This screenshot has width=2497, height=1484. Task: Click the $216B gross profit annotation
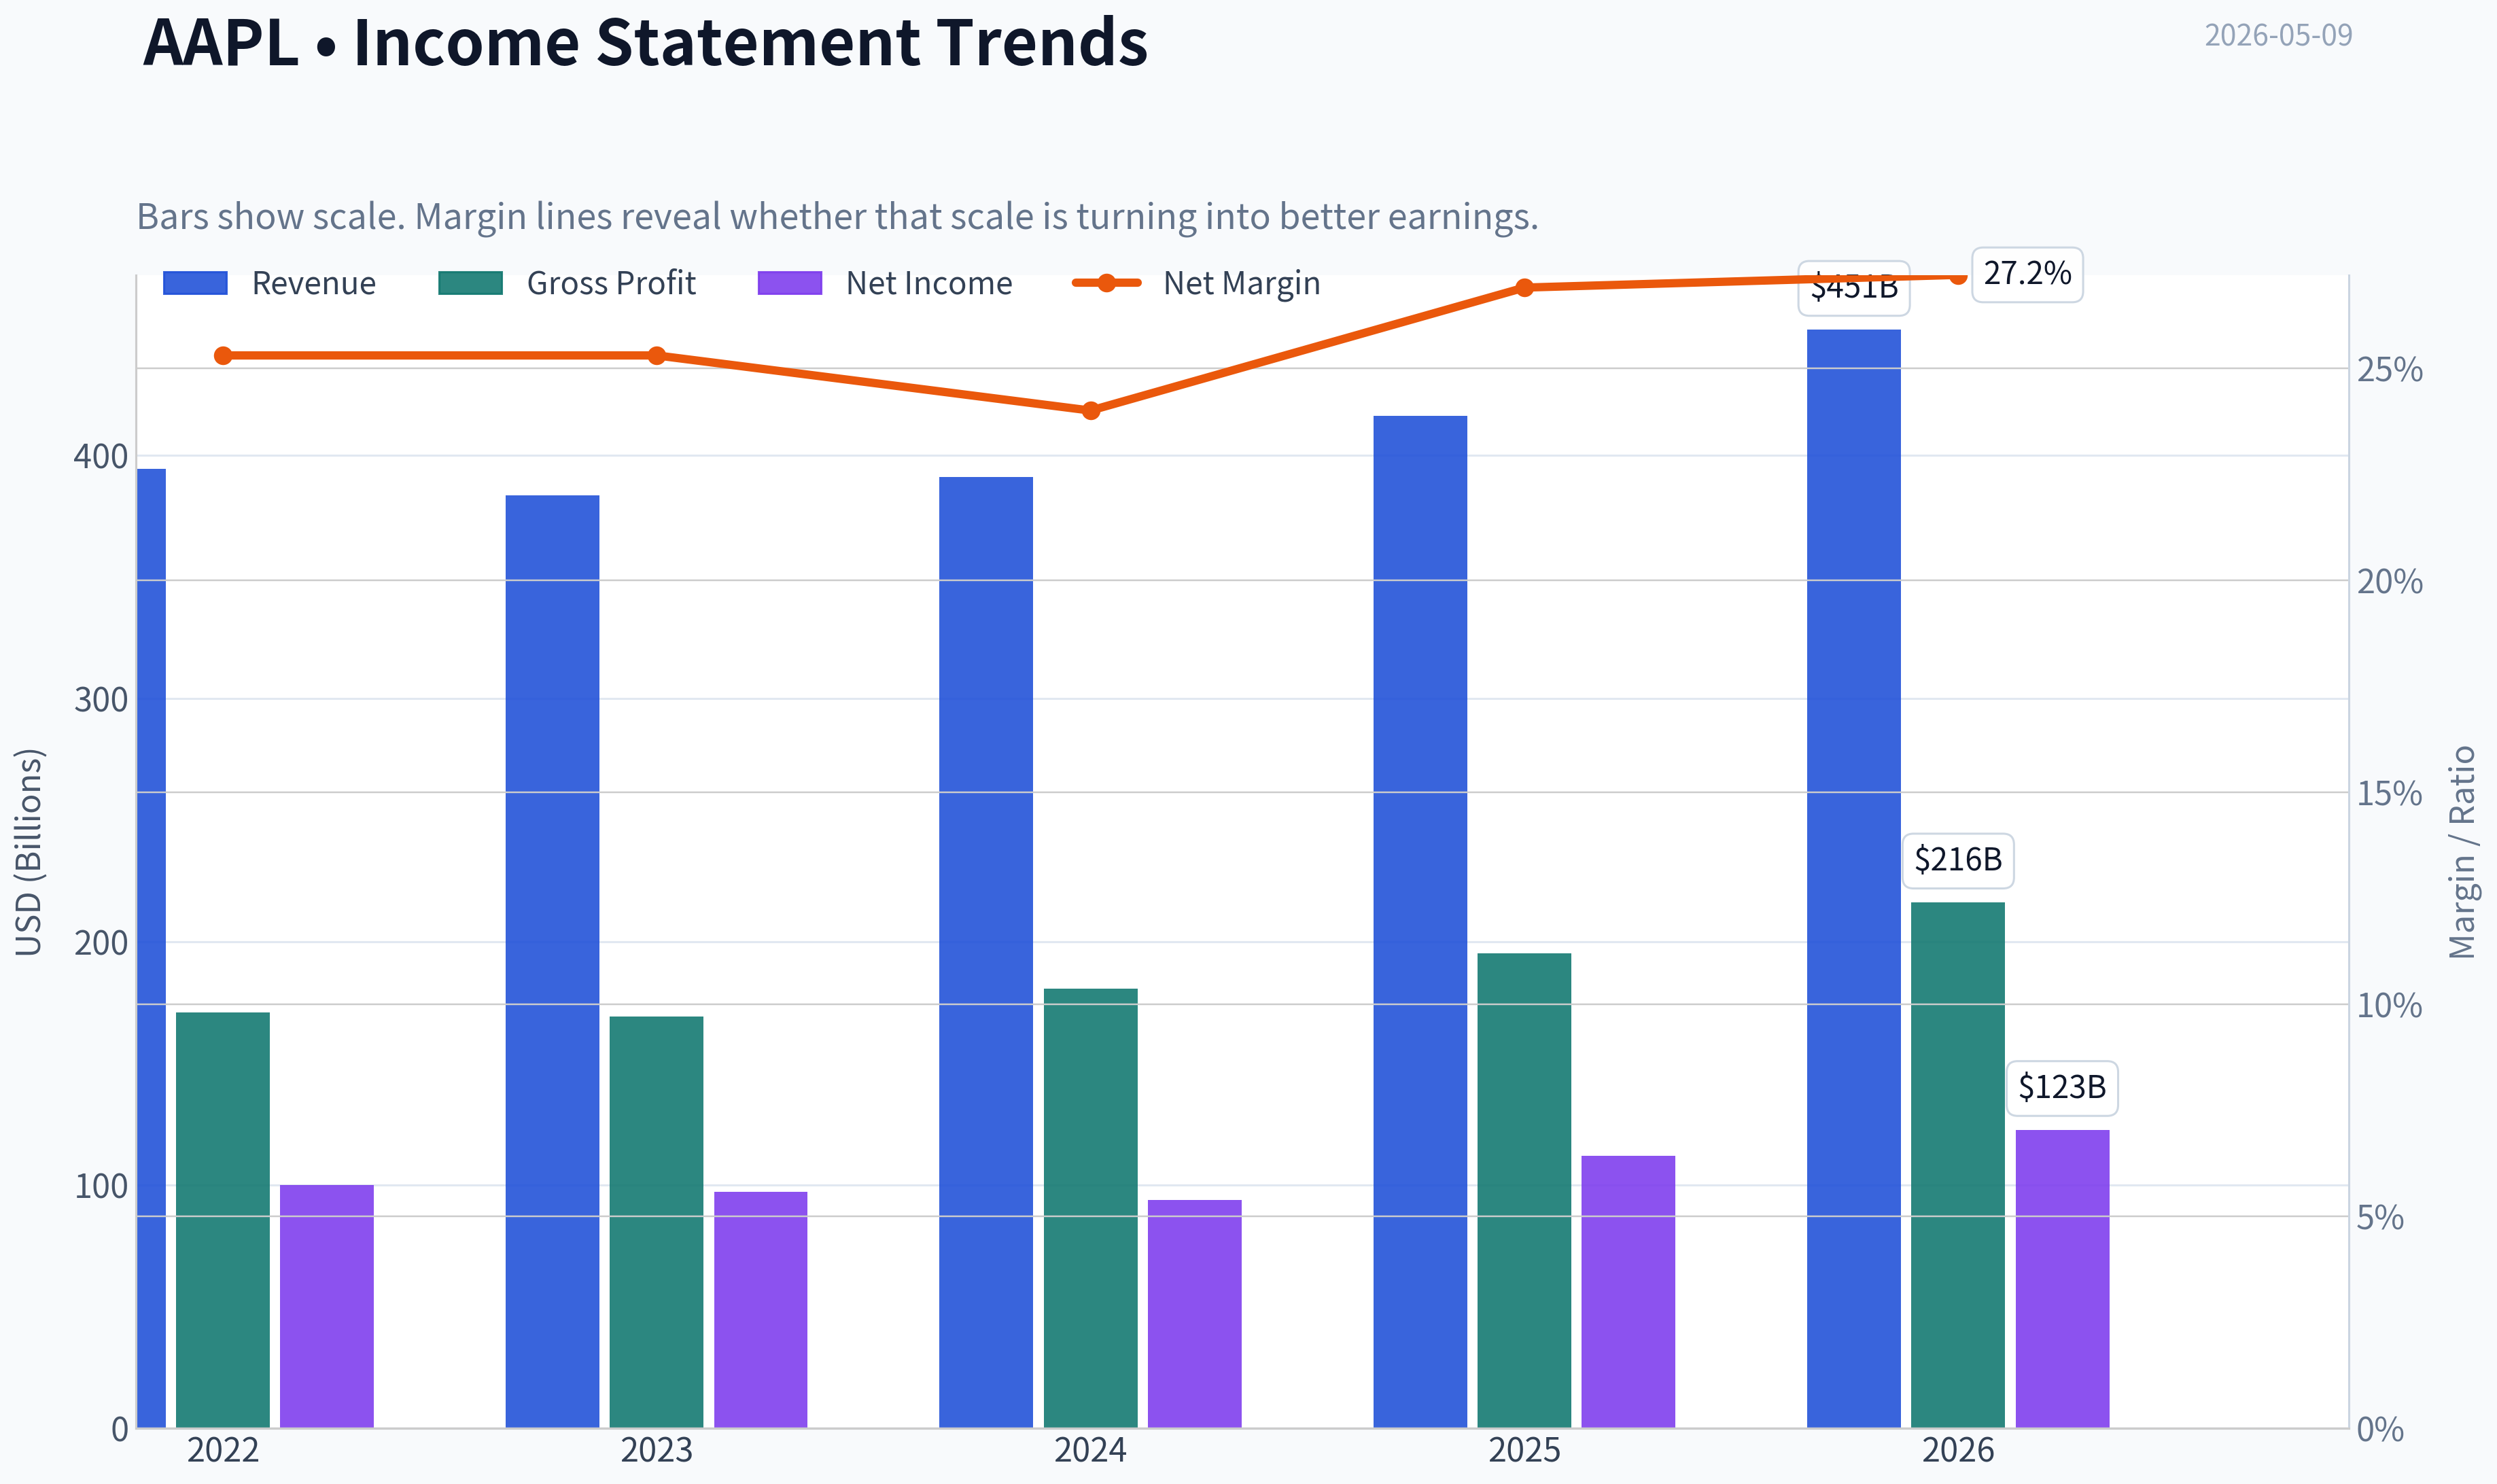pos(1958,860)
